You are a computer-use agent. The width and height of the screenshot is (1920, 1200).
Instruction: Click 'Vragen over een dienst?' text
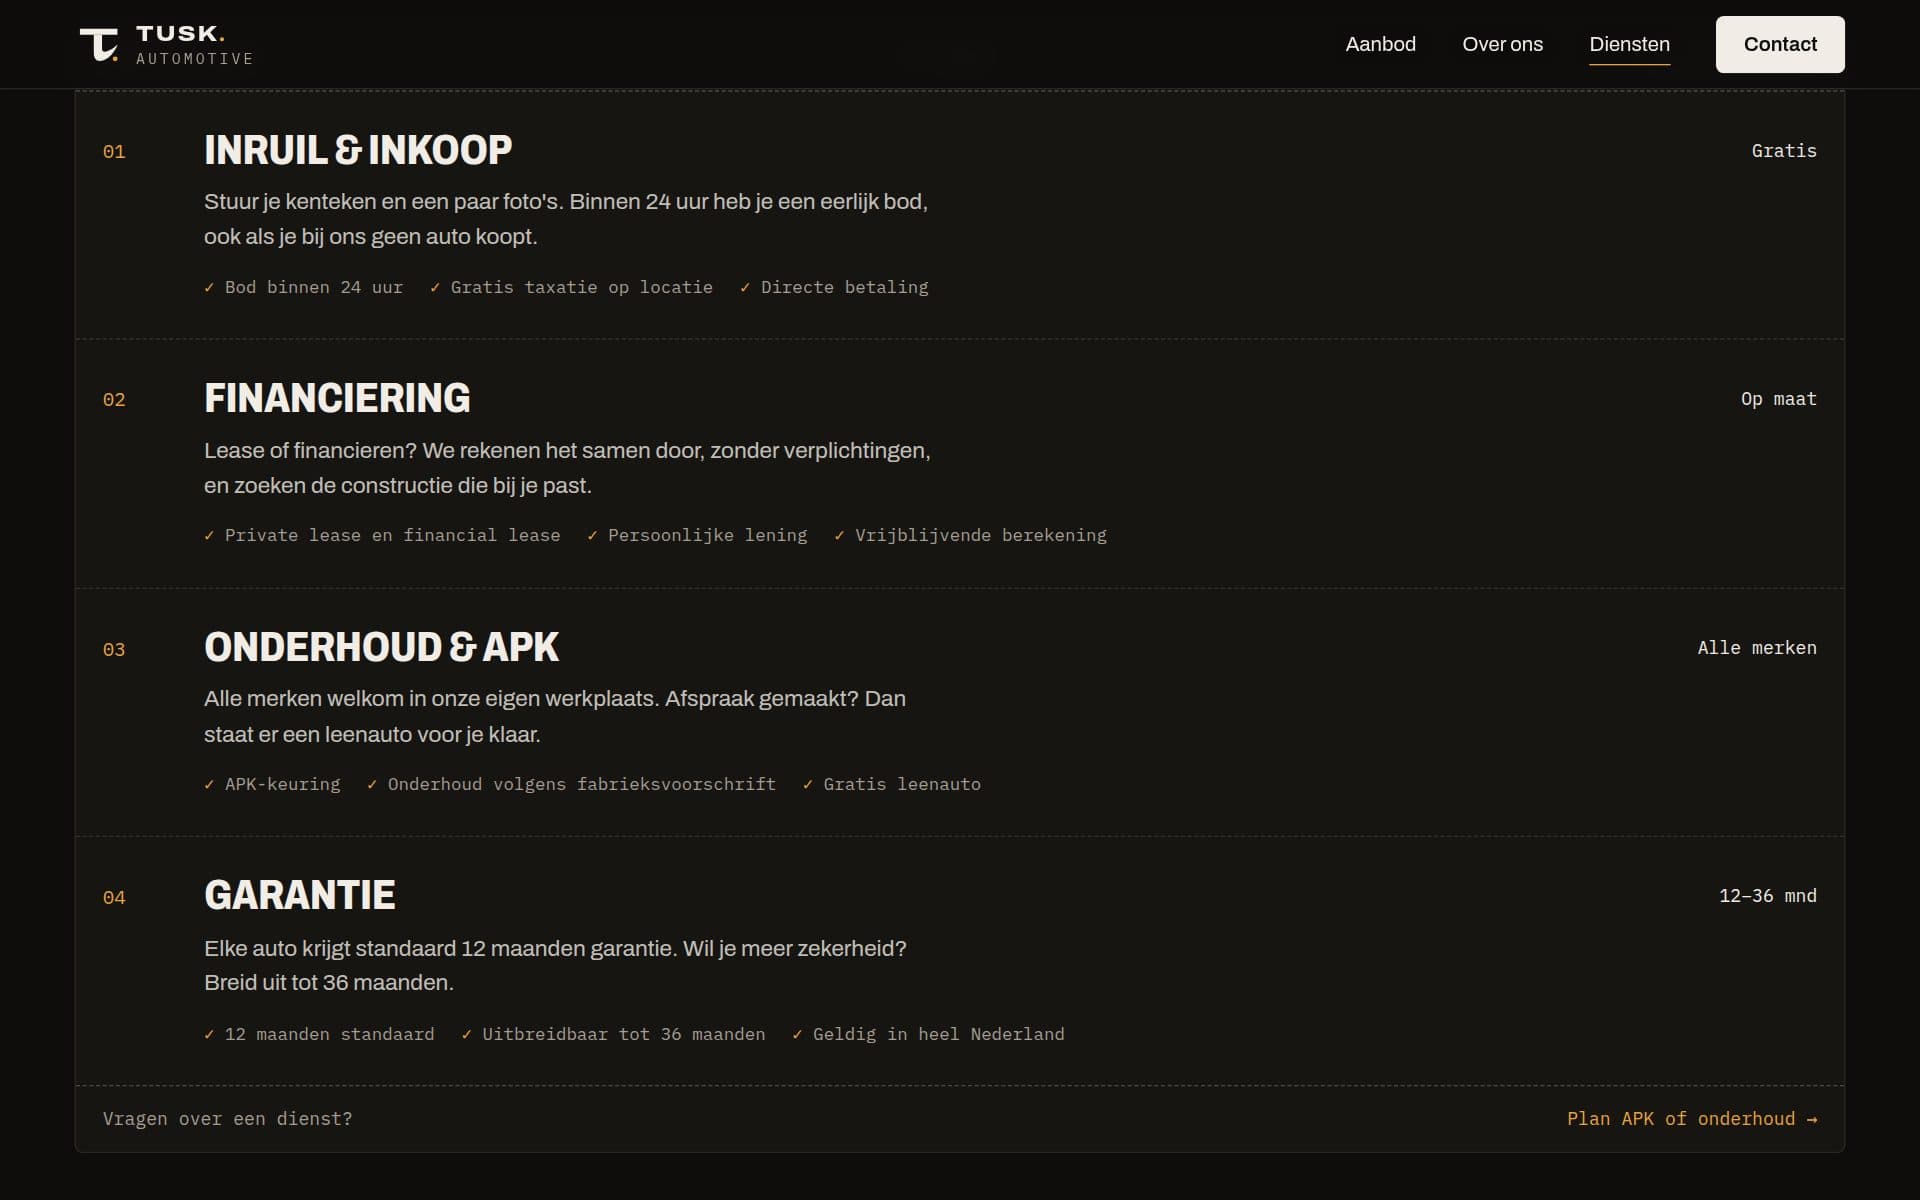tap(227, 1119)
